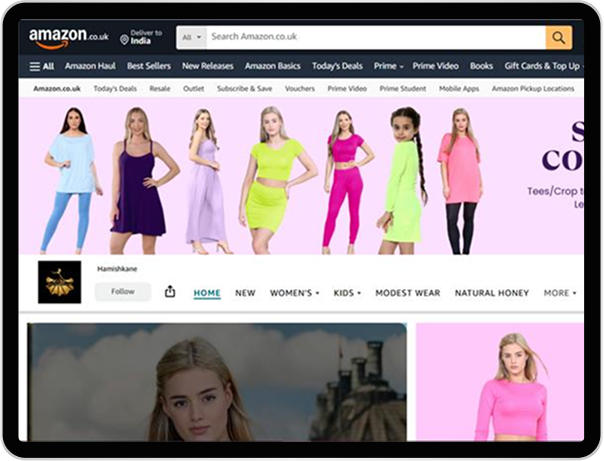Click the Deliver to India location pin
The image size is (604, 461).
click(124, 39)
